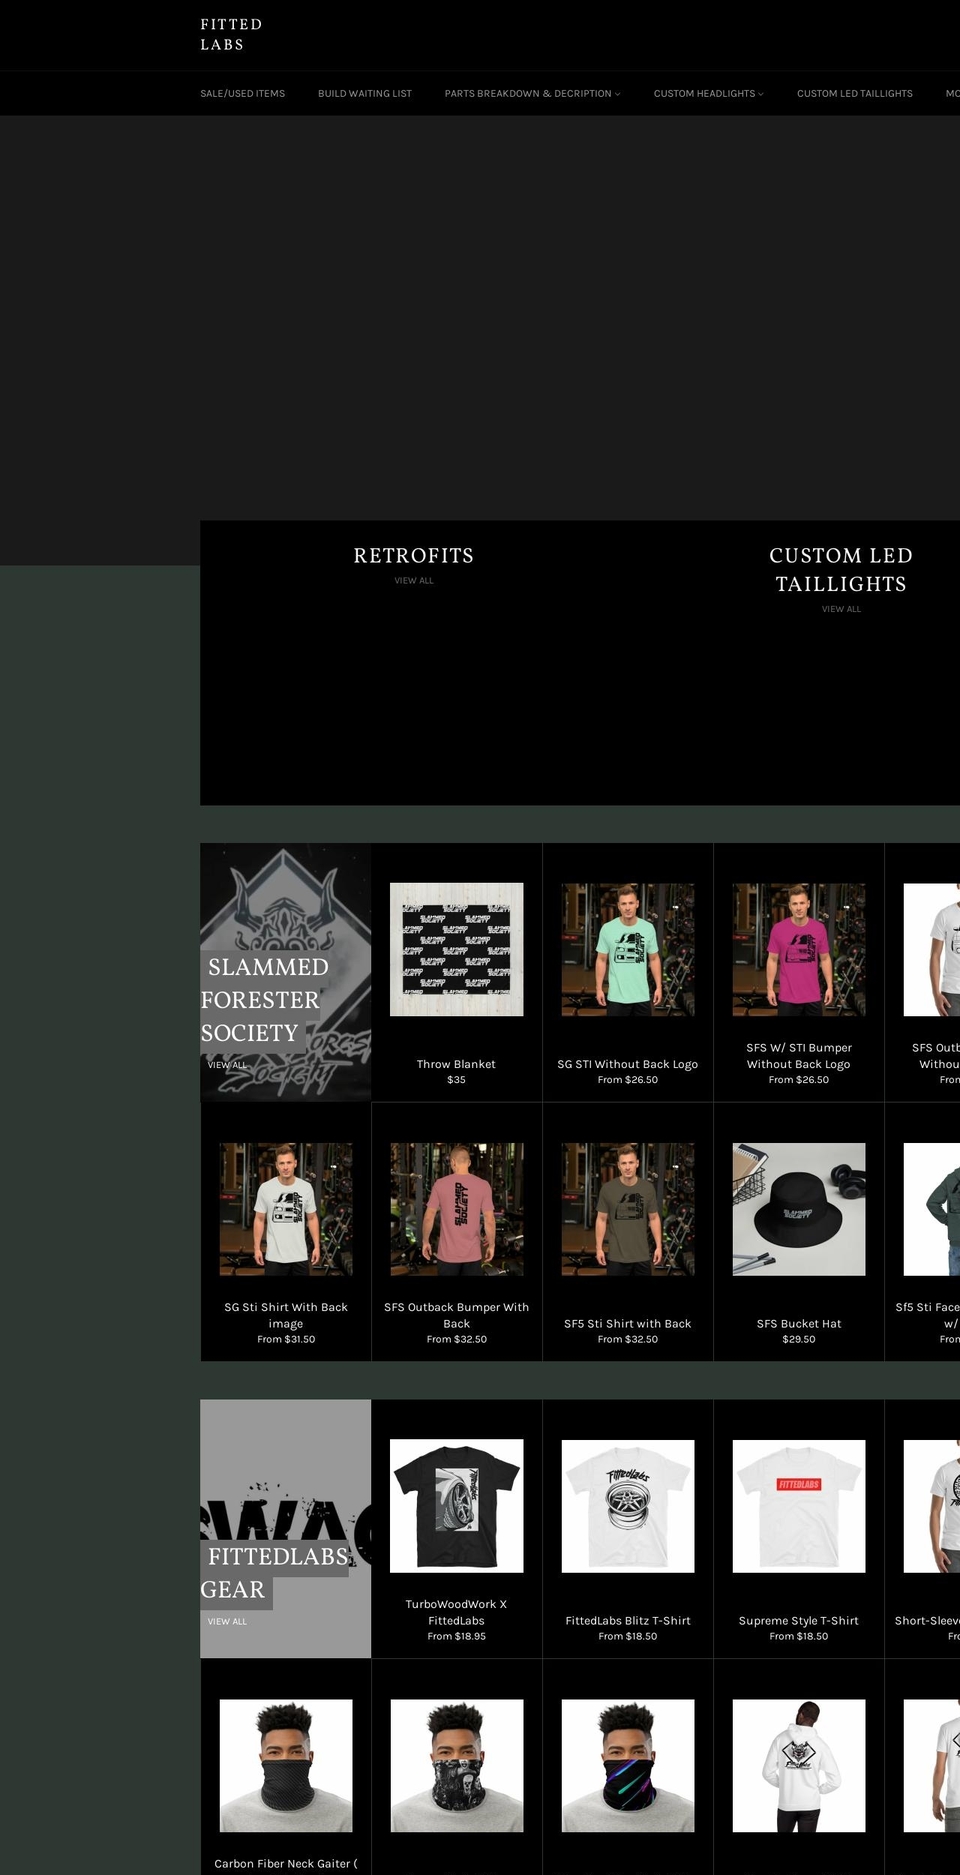The image size is (960, 1875).
Task: Open the white hoodie product image
Action: tap(799, 1766)
